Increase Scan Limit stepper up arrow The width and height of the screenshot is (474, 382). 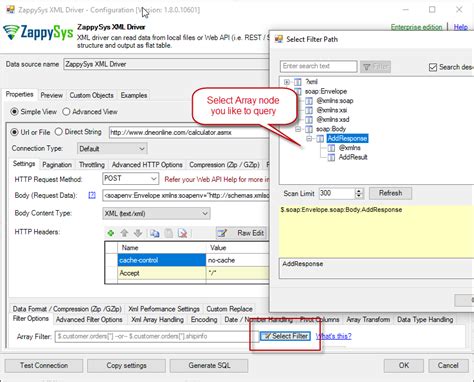pos(359,191)
